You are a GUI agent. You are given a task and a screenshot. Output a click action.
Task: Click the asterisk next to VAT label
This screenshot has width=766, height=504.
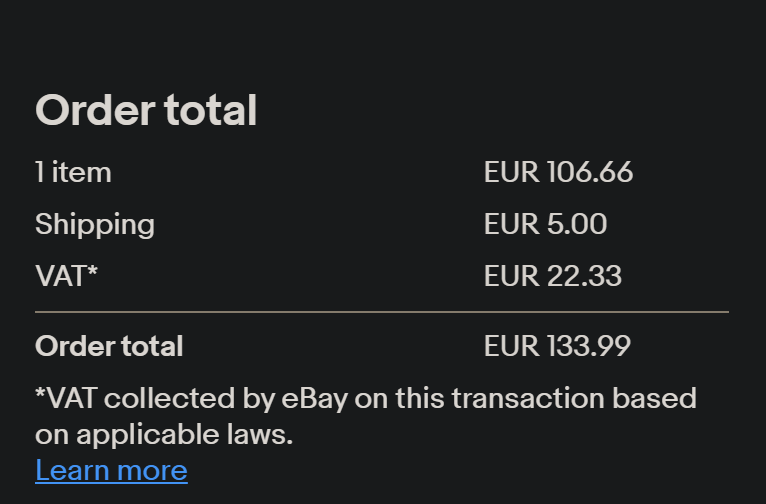click(93, 270)
